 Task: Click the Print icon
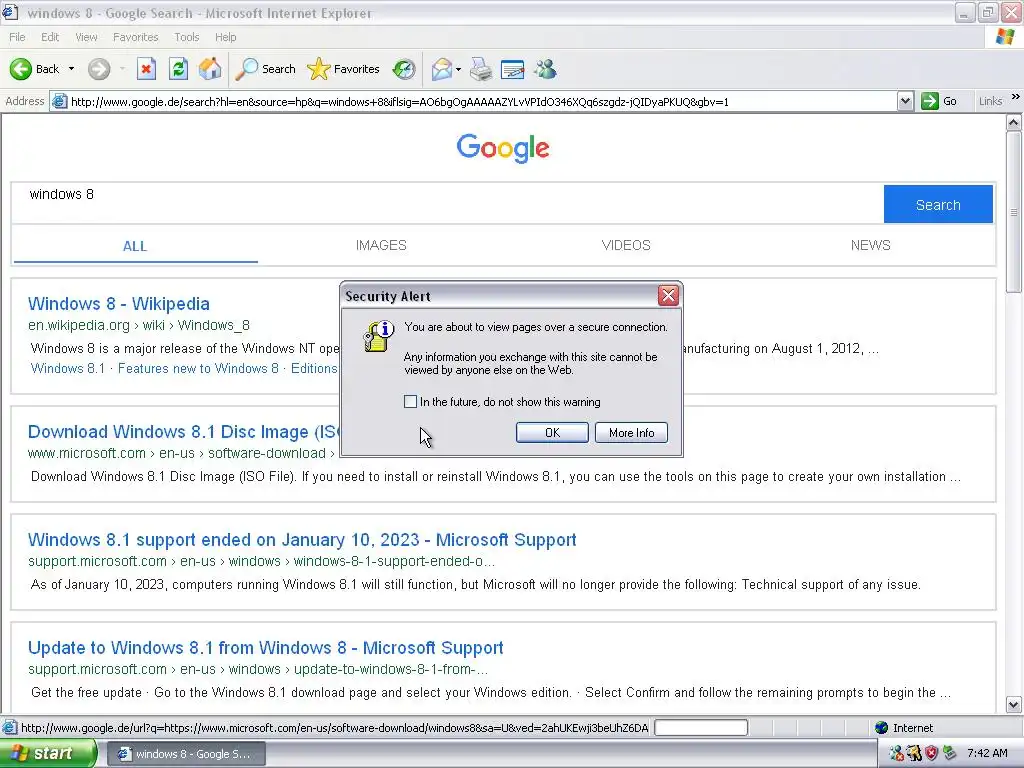481,69
